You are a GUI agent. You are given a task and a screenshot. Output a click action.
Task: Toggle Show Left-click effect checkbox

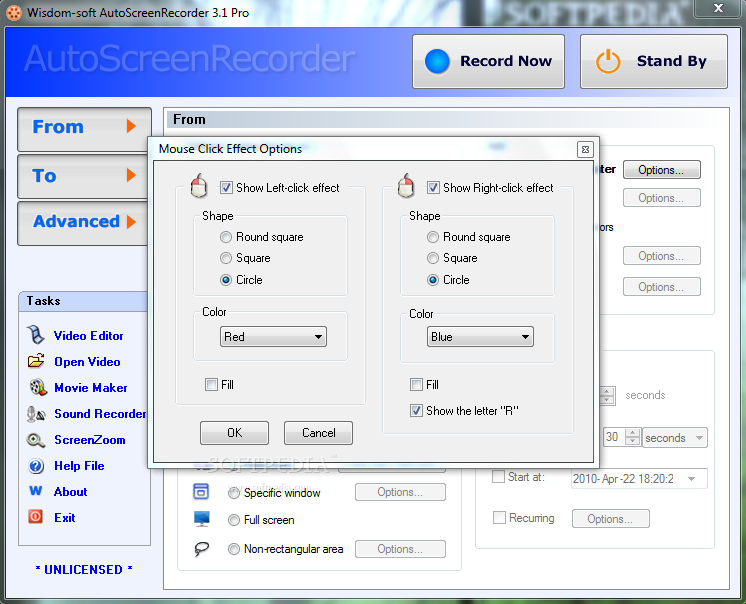(226, 187)
